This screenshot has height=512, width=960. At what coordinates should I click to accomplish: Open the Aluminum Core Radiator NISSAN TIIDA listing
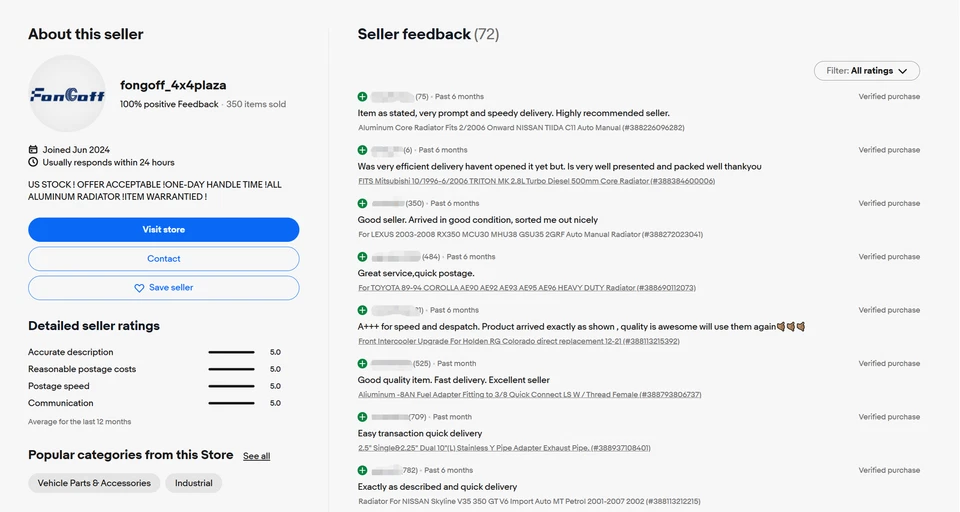(x=521, y=128)
